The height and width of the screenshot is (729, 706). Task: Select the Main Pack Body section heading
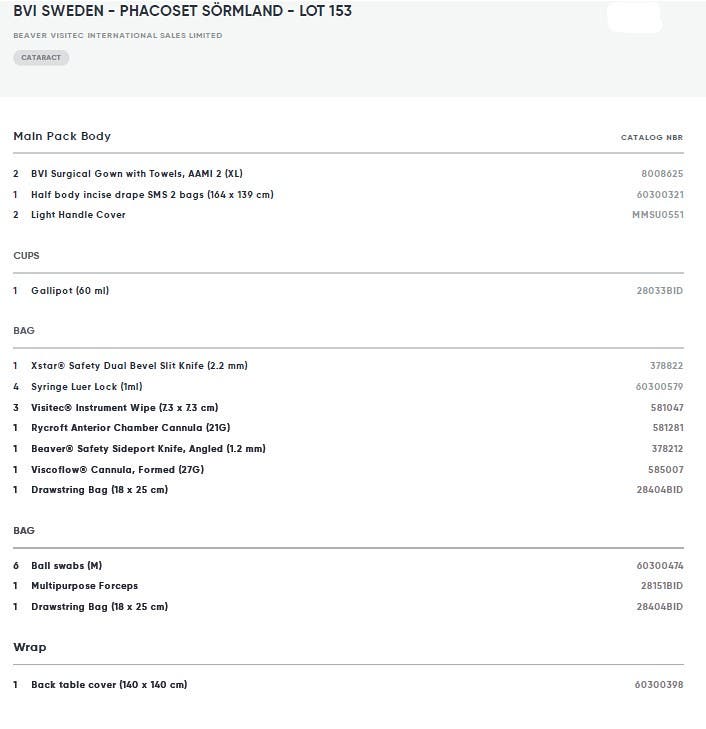pos(62,136)
